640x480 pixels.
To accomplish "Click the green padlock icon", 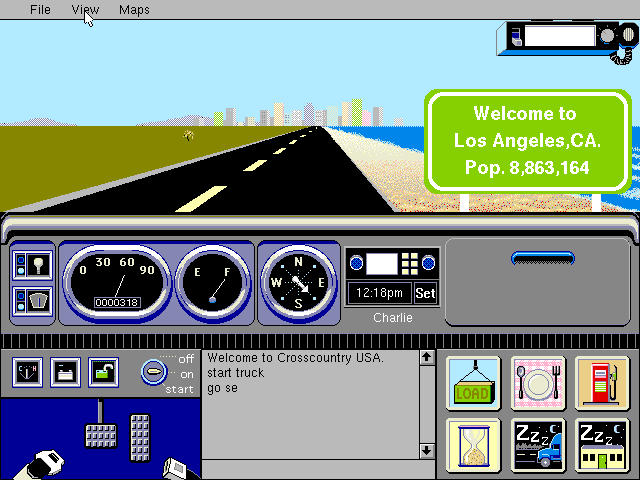I will click(x=103, y=372).
